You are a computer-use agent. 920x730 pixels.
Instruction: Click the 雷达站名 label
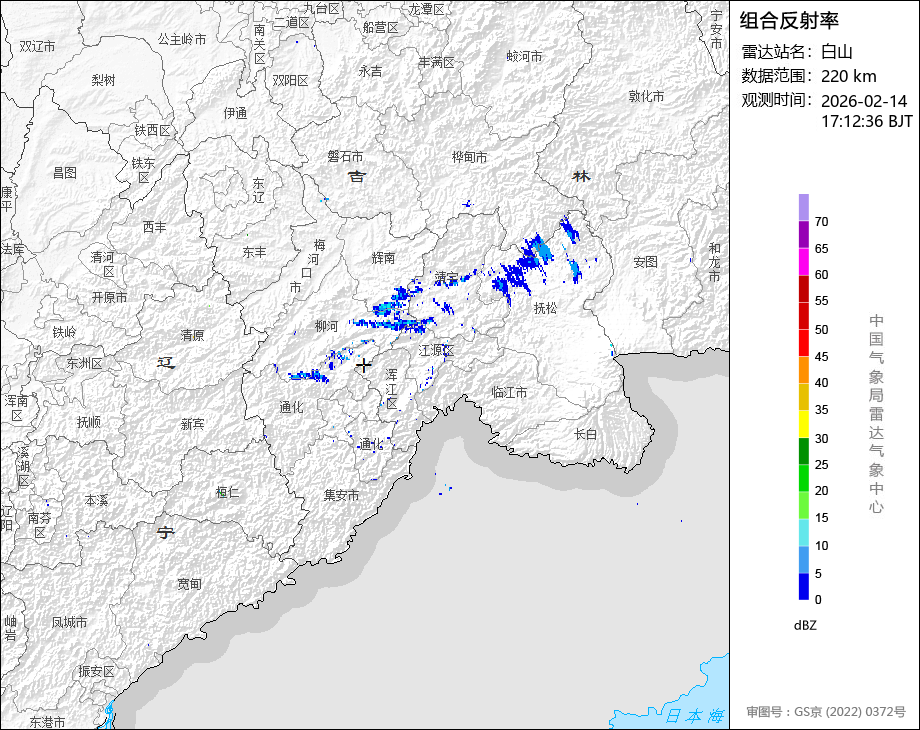point(777,52)
